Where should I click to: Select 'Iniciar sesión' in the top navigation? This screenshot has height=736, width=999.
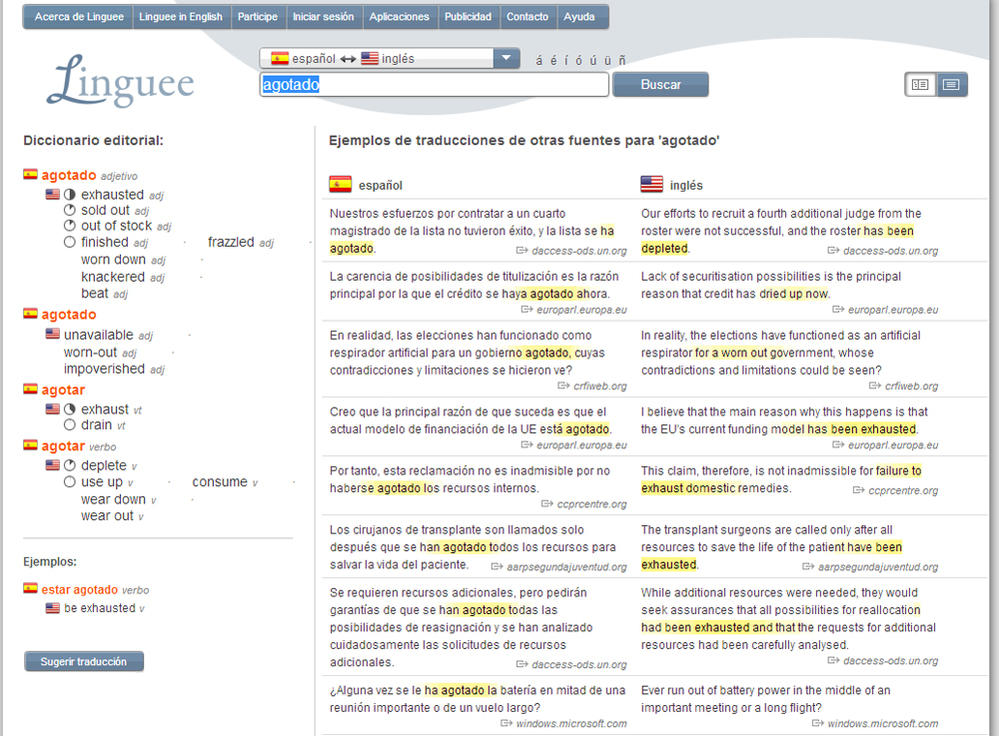(323, 17)
